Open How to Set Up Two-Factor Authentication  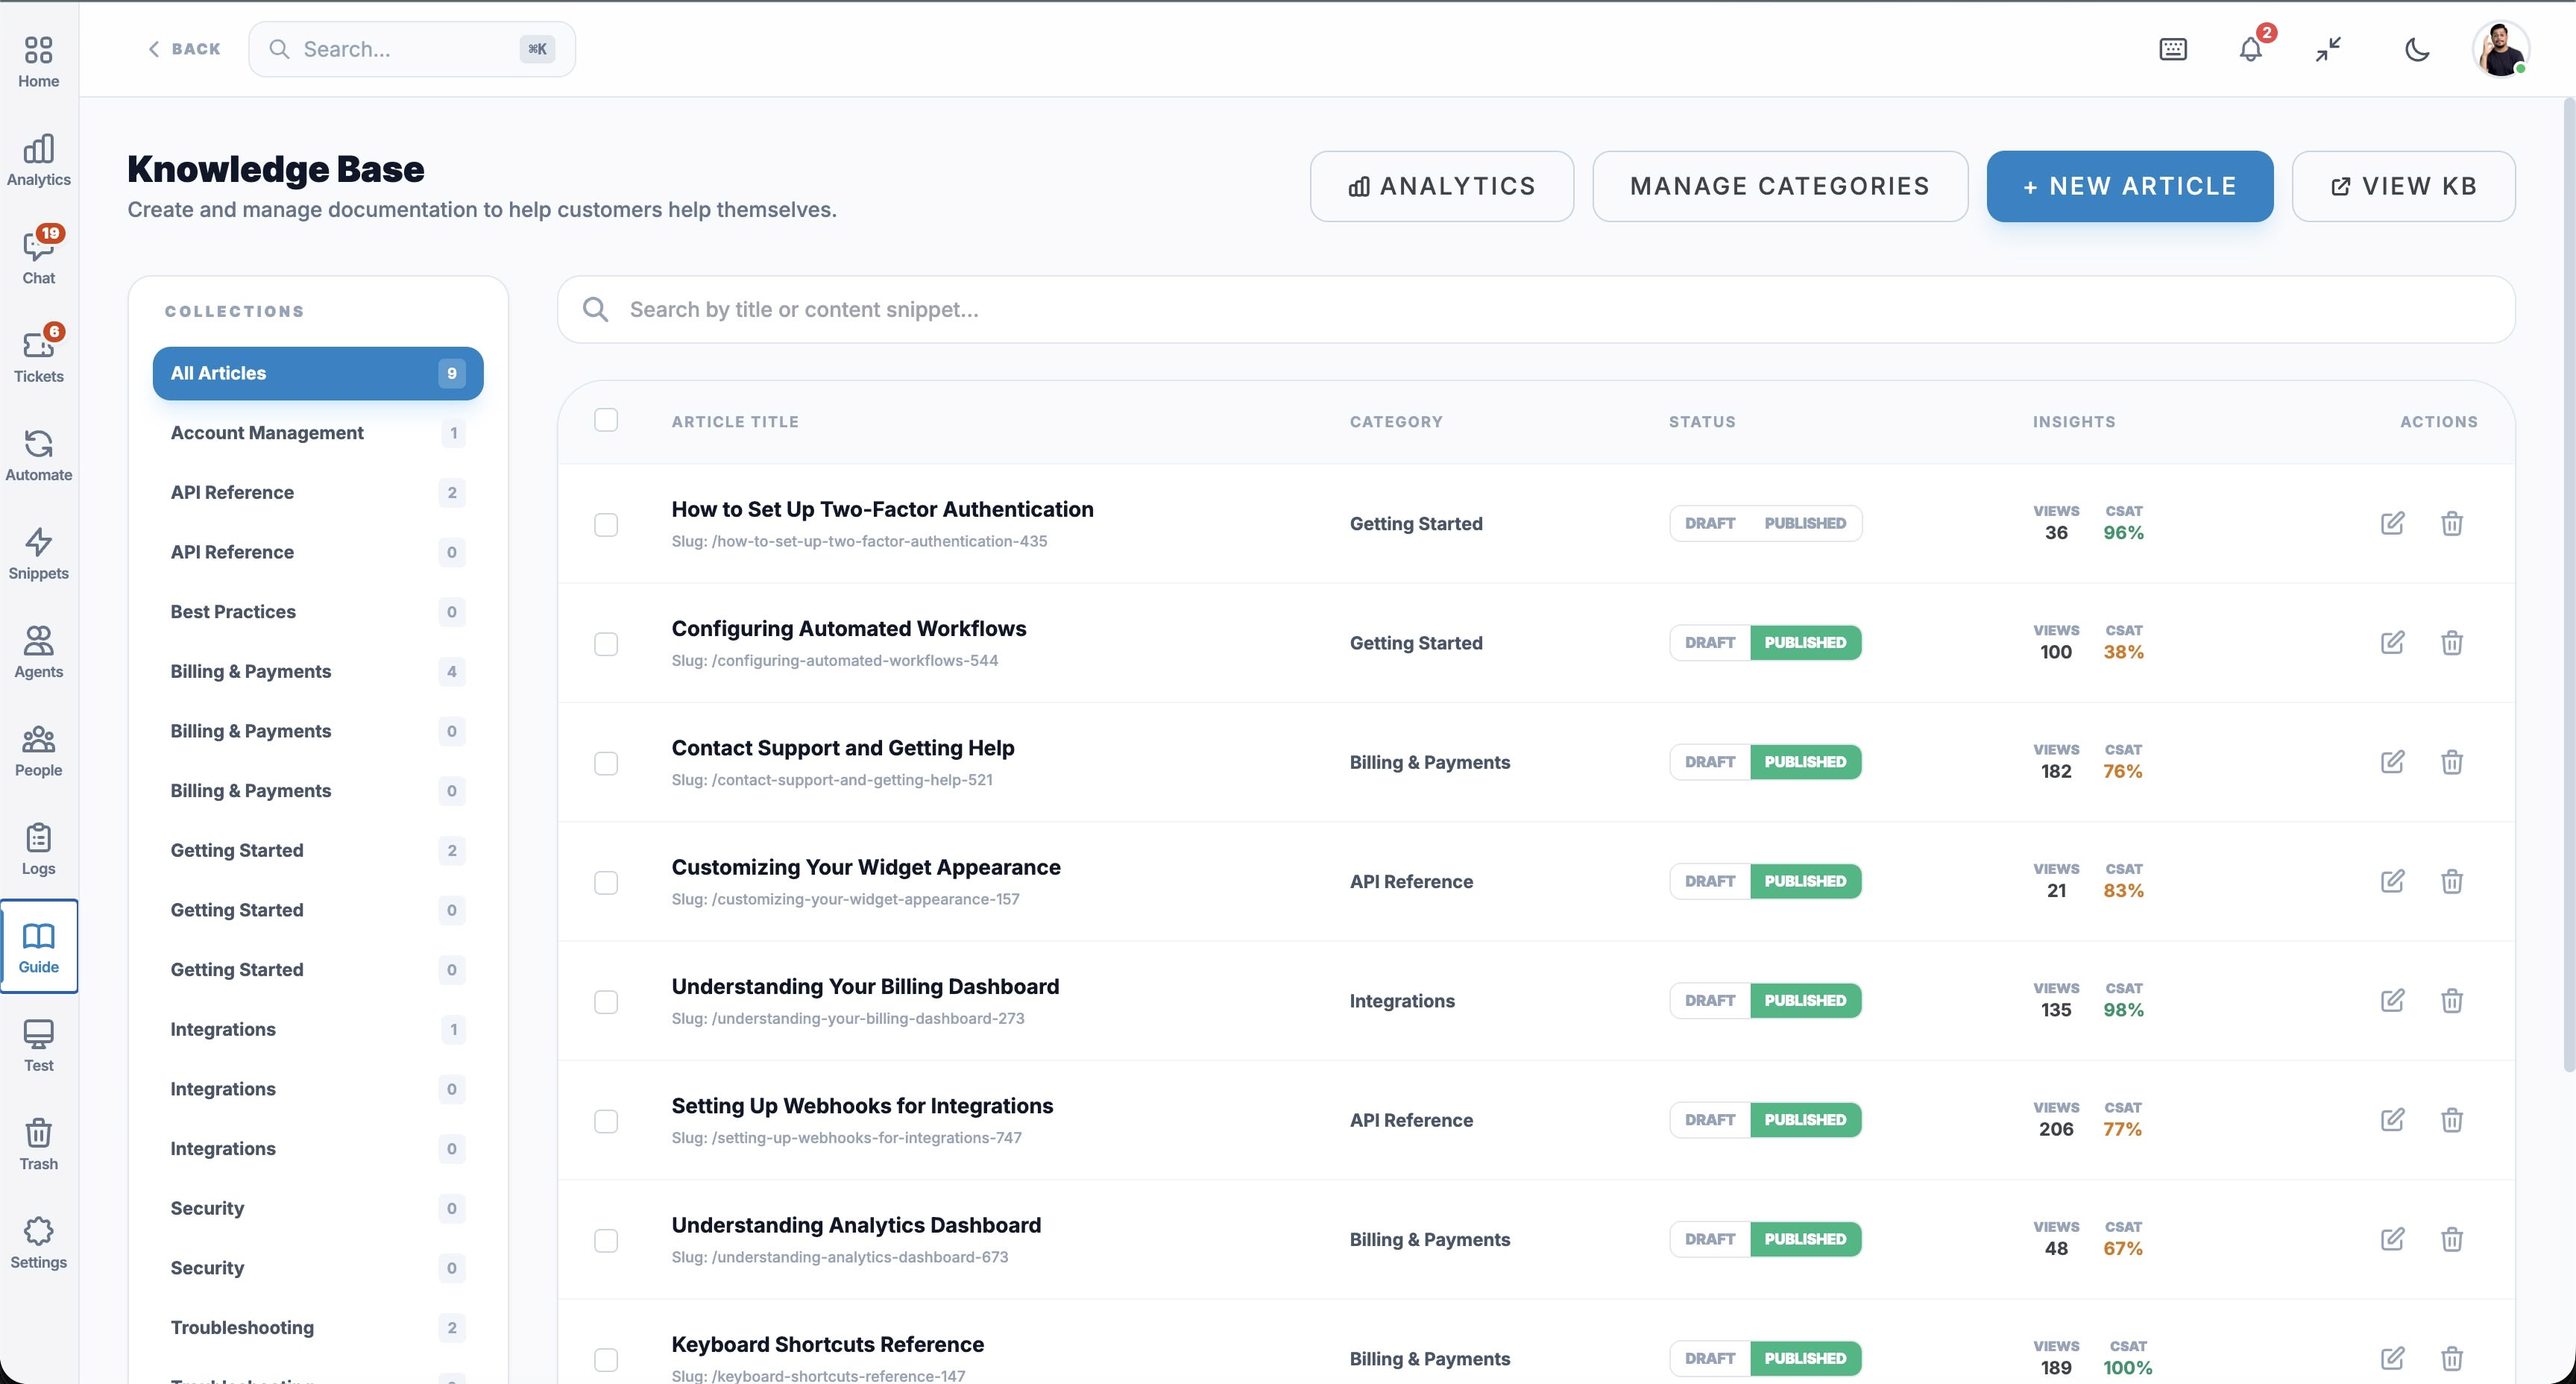[882, 509]
